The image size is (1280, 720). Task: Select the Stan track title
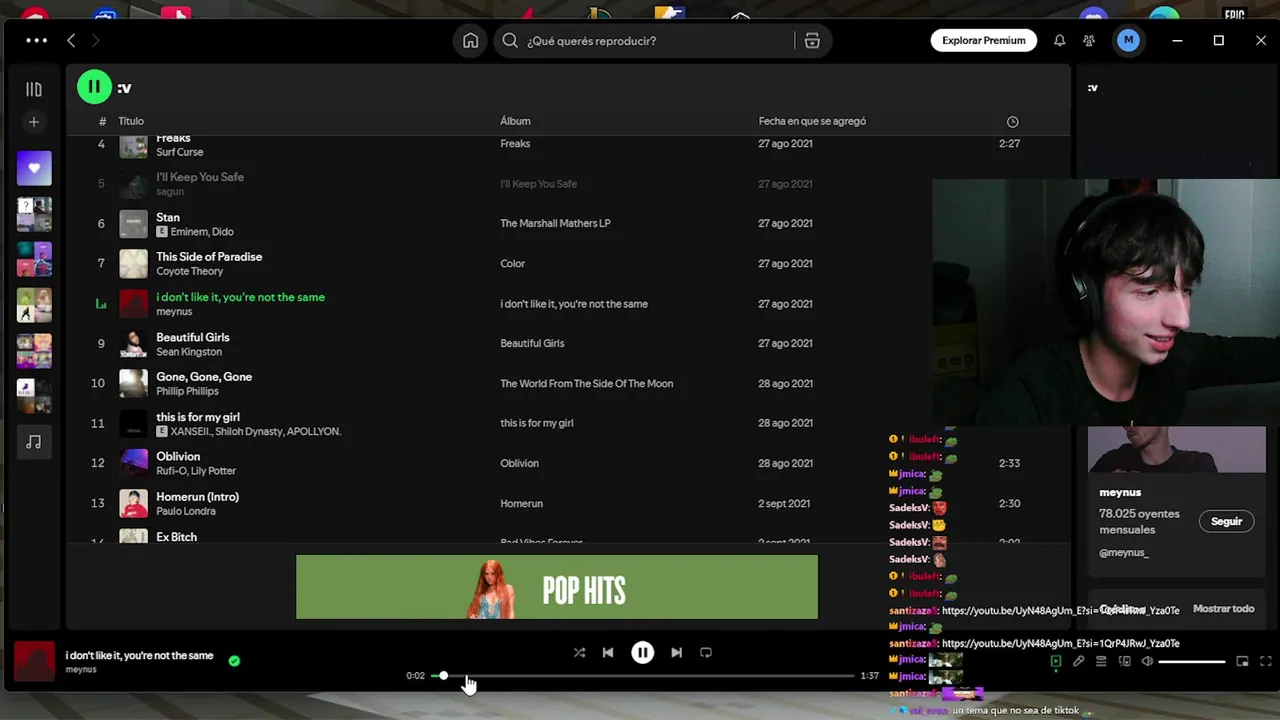[x=168, y=217]
